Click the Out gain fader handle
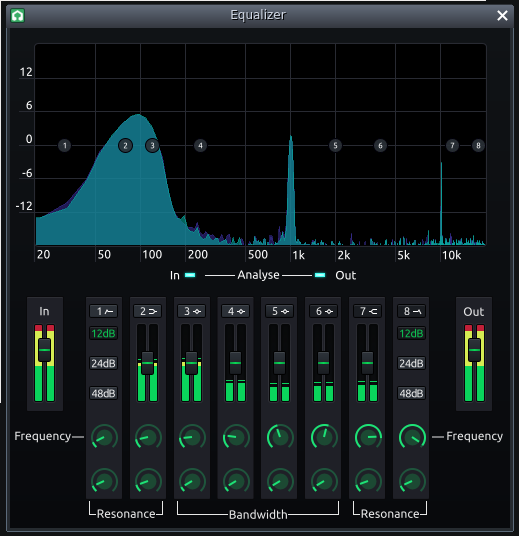The image size is (519, 536). point(474,350)
